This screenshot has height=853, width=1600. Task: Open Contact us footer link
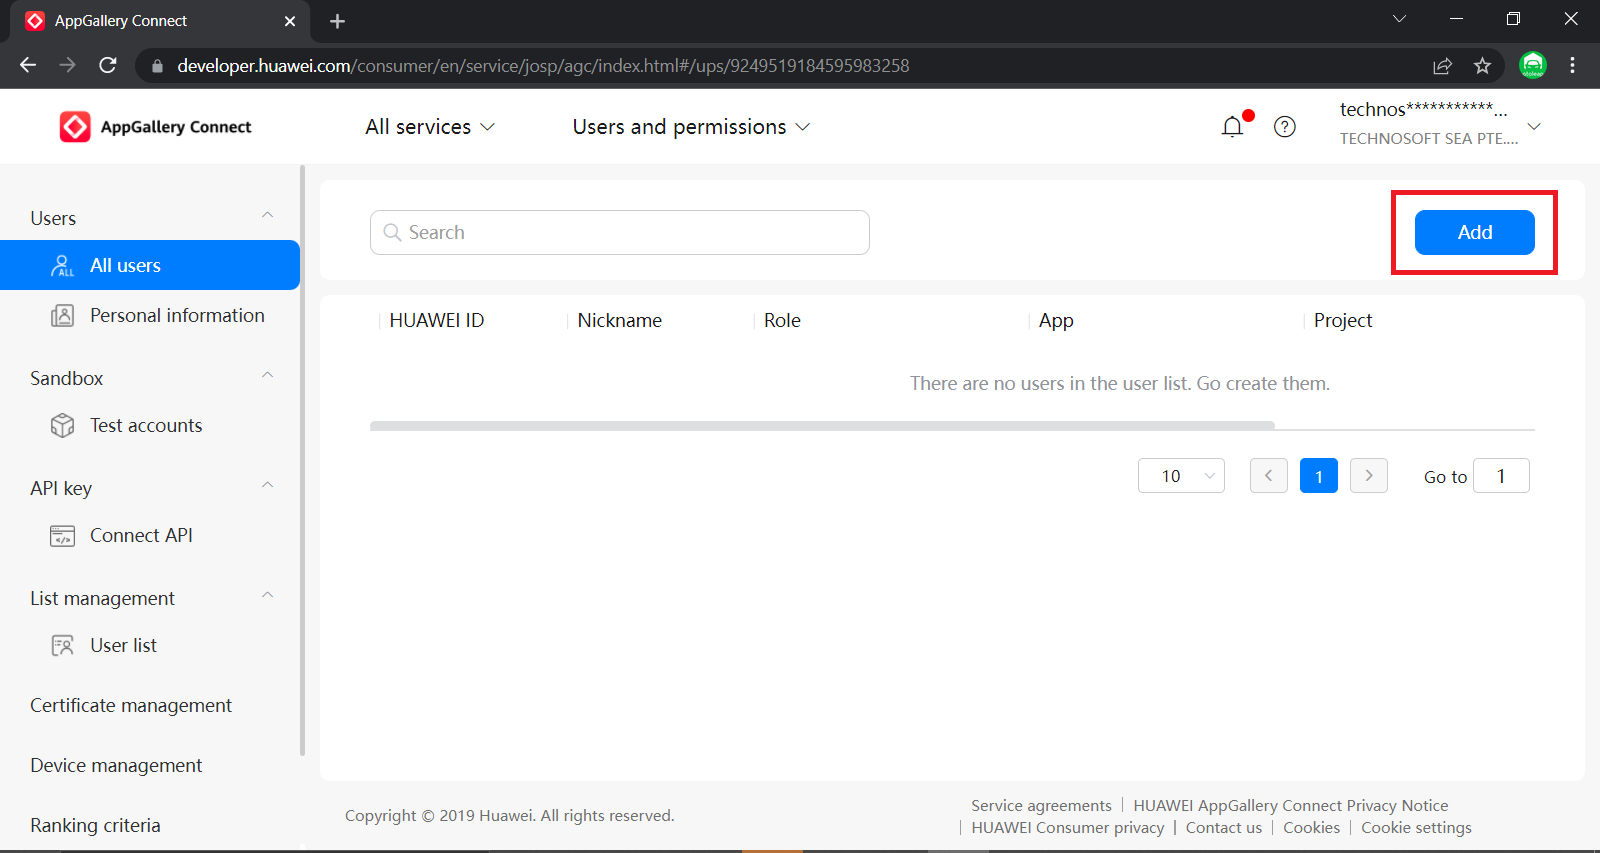1223,828
